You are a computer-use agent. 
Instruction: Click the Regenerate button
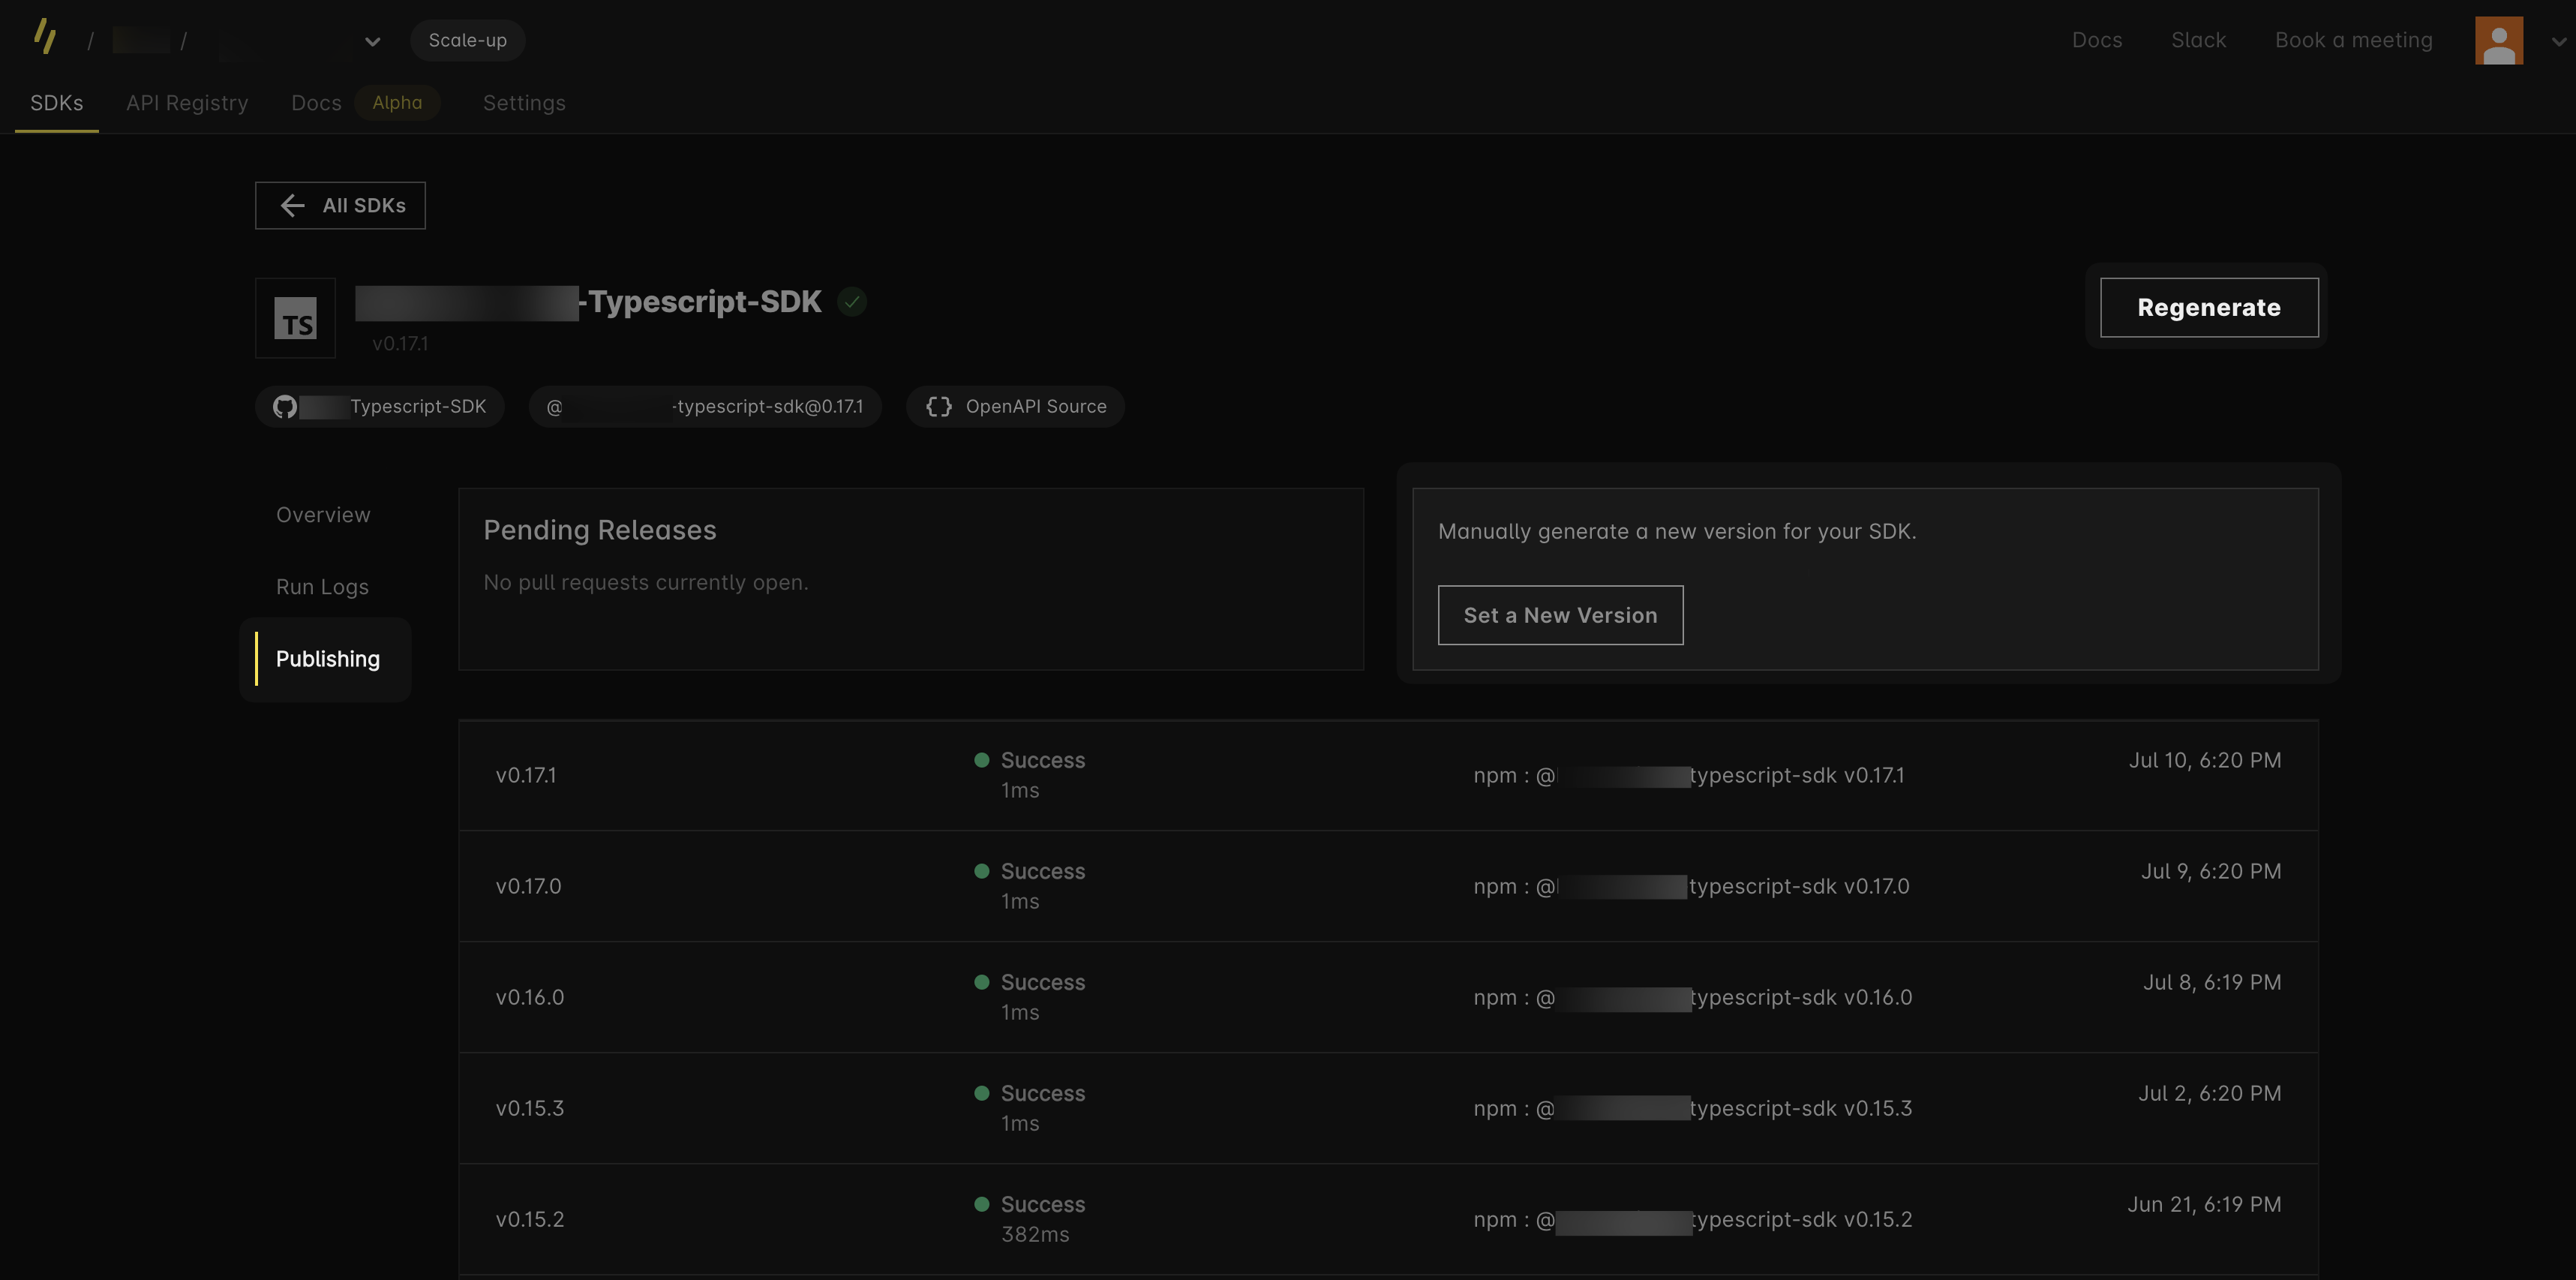[2208, 308]
